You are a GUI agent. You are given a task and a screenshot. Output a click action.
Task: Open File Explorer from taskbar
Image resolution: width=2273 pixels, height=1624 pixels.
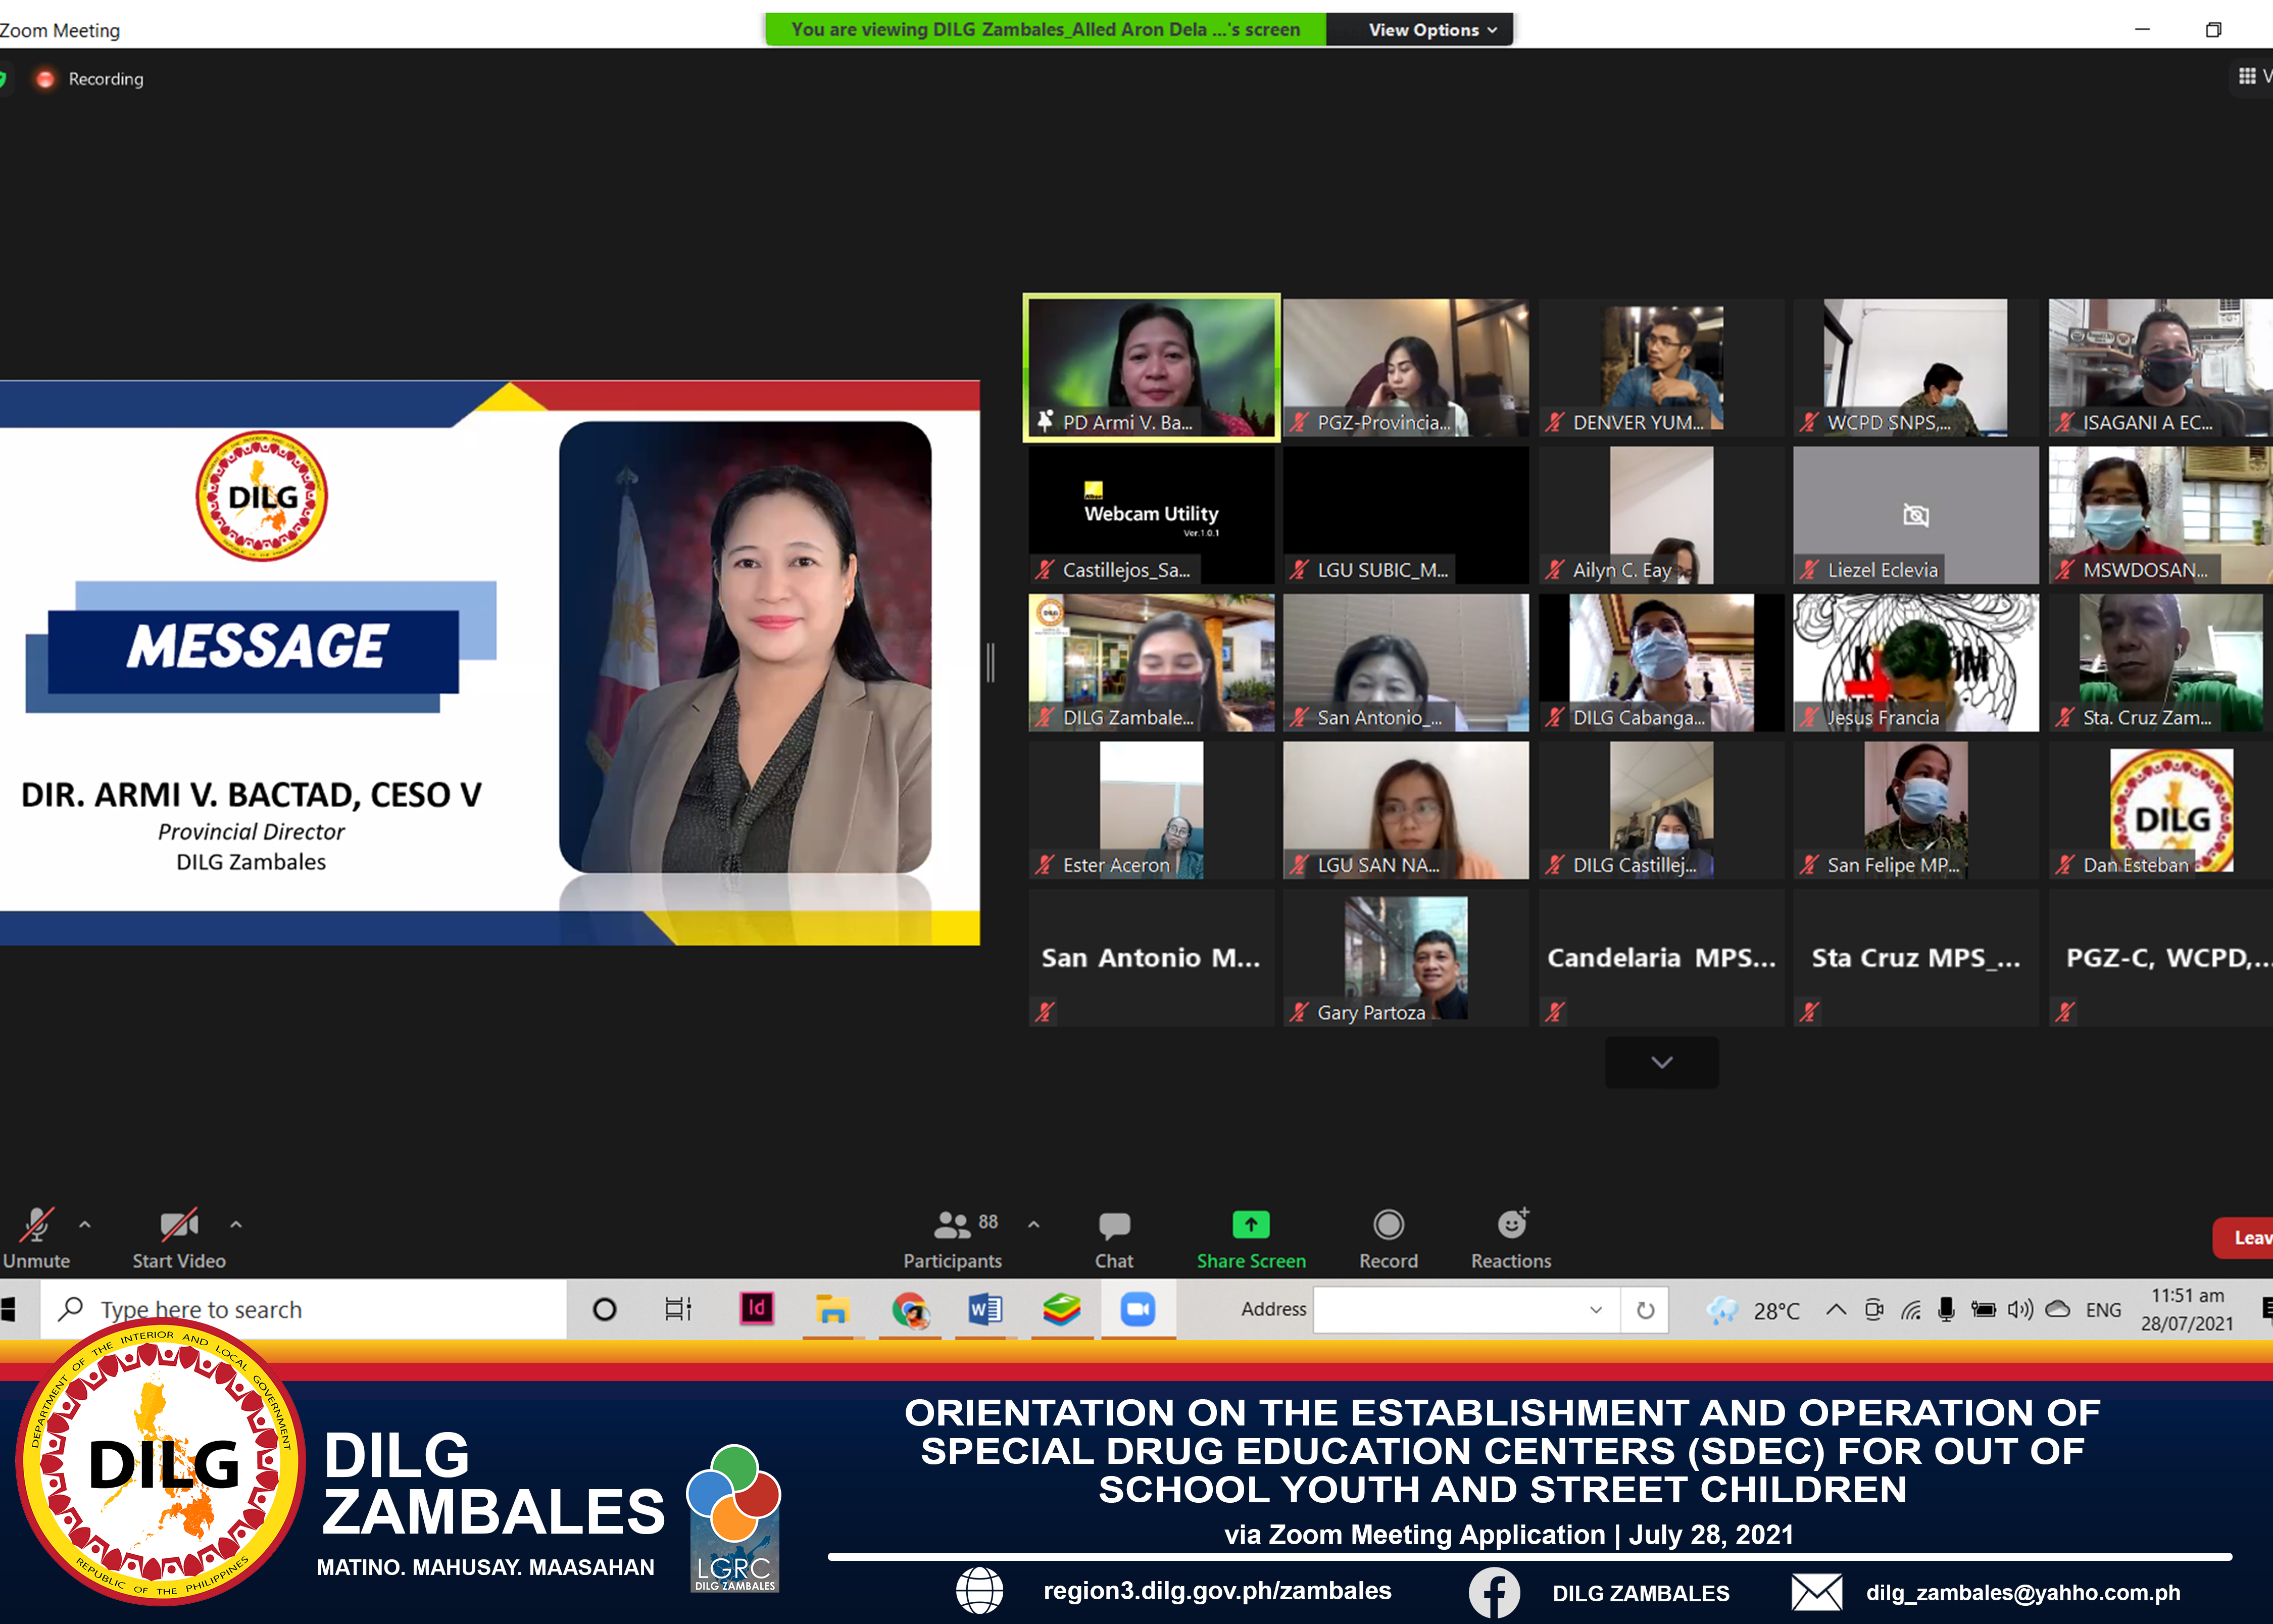coord(832,1309)
